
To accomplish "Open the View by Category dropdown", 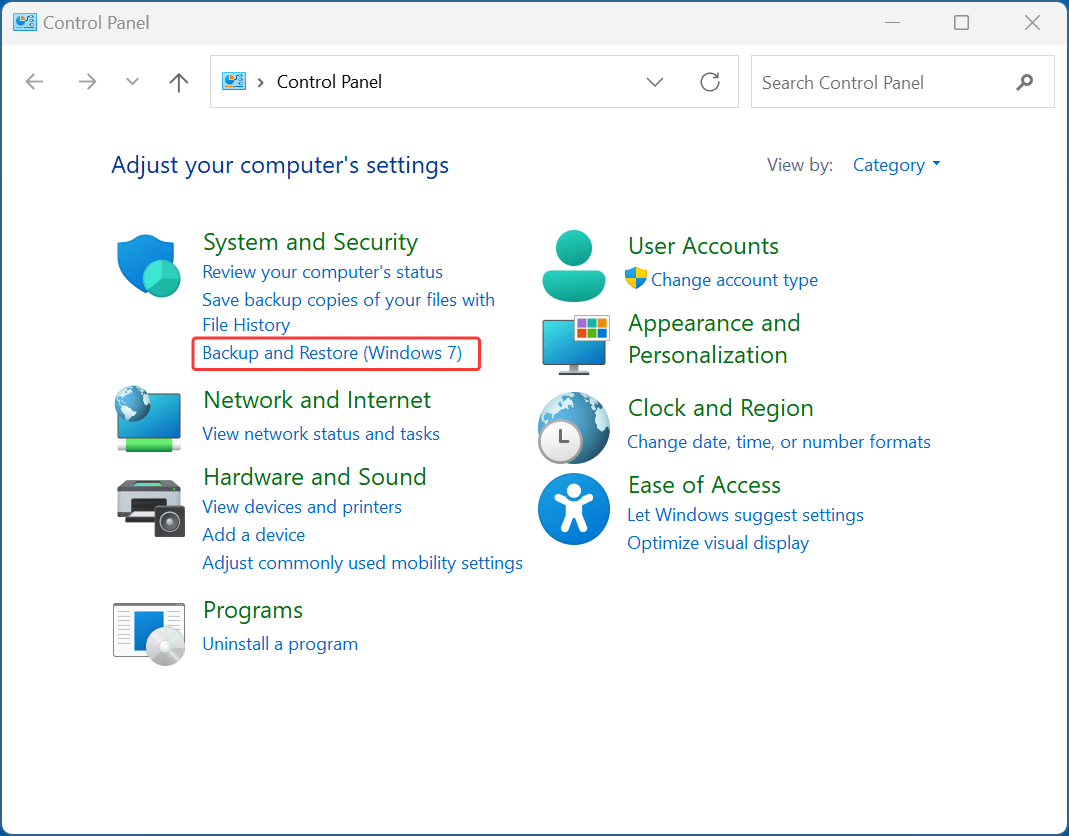I will (x=896, y=165).
